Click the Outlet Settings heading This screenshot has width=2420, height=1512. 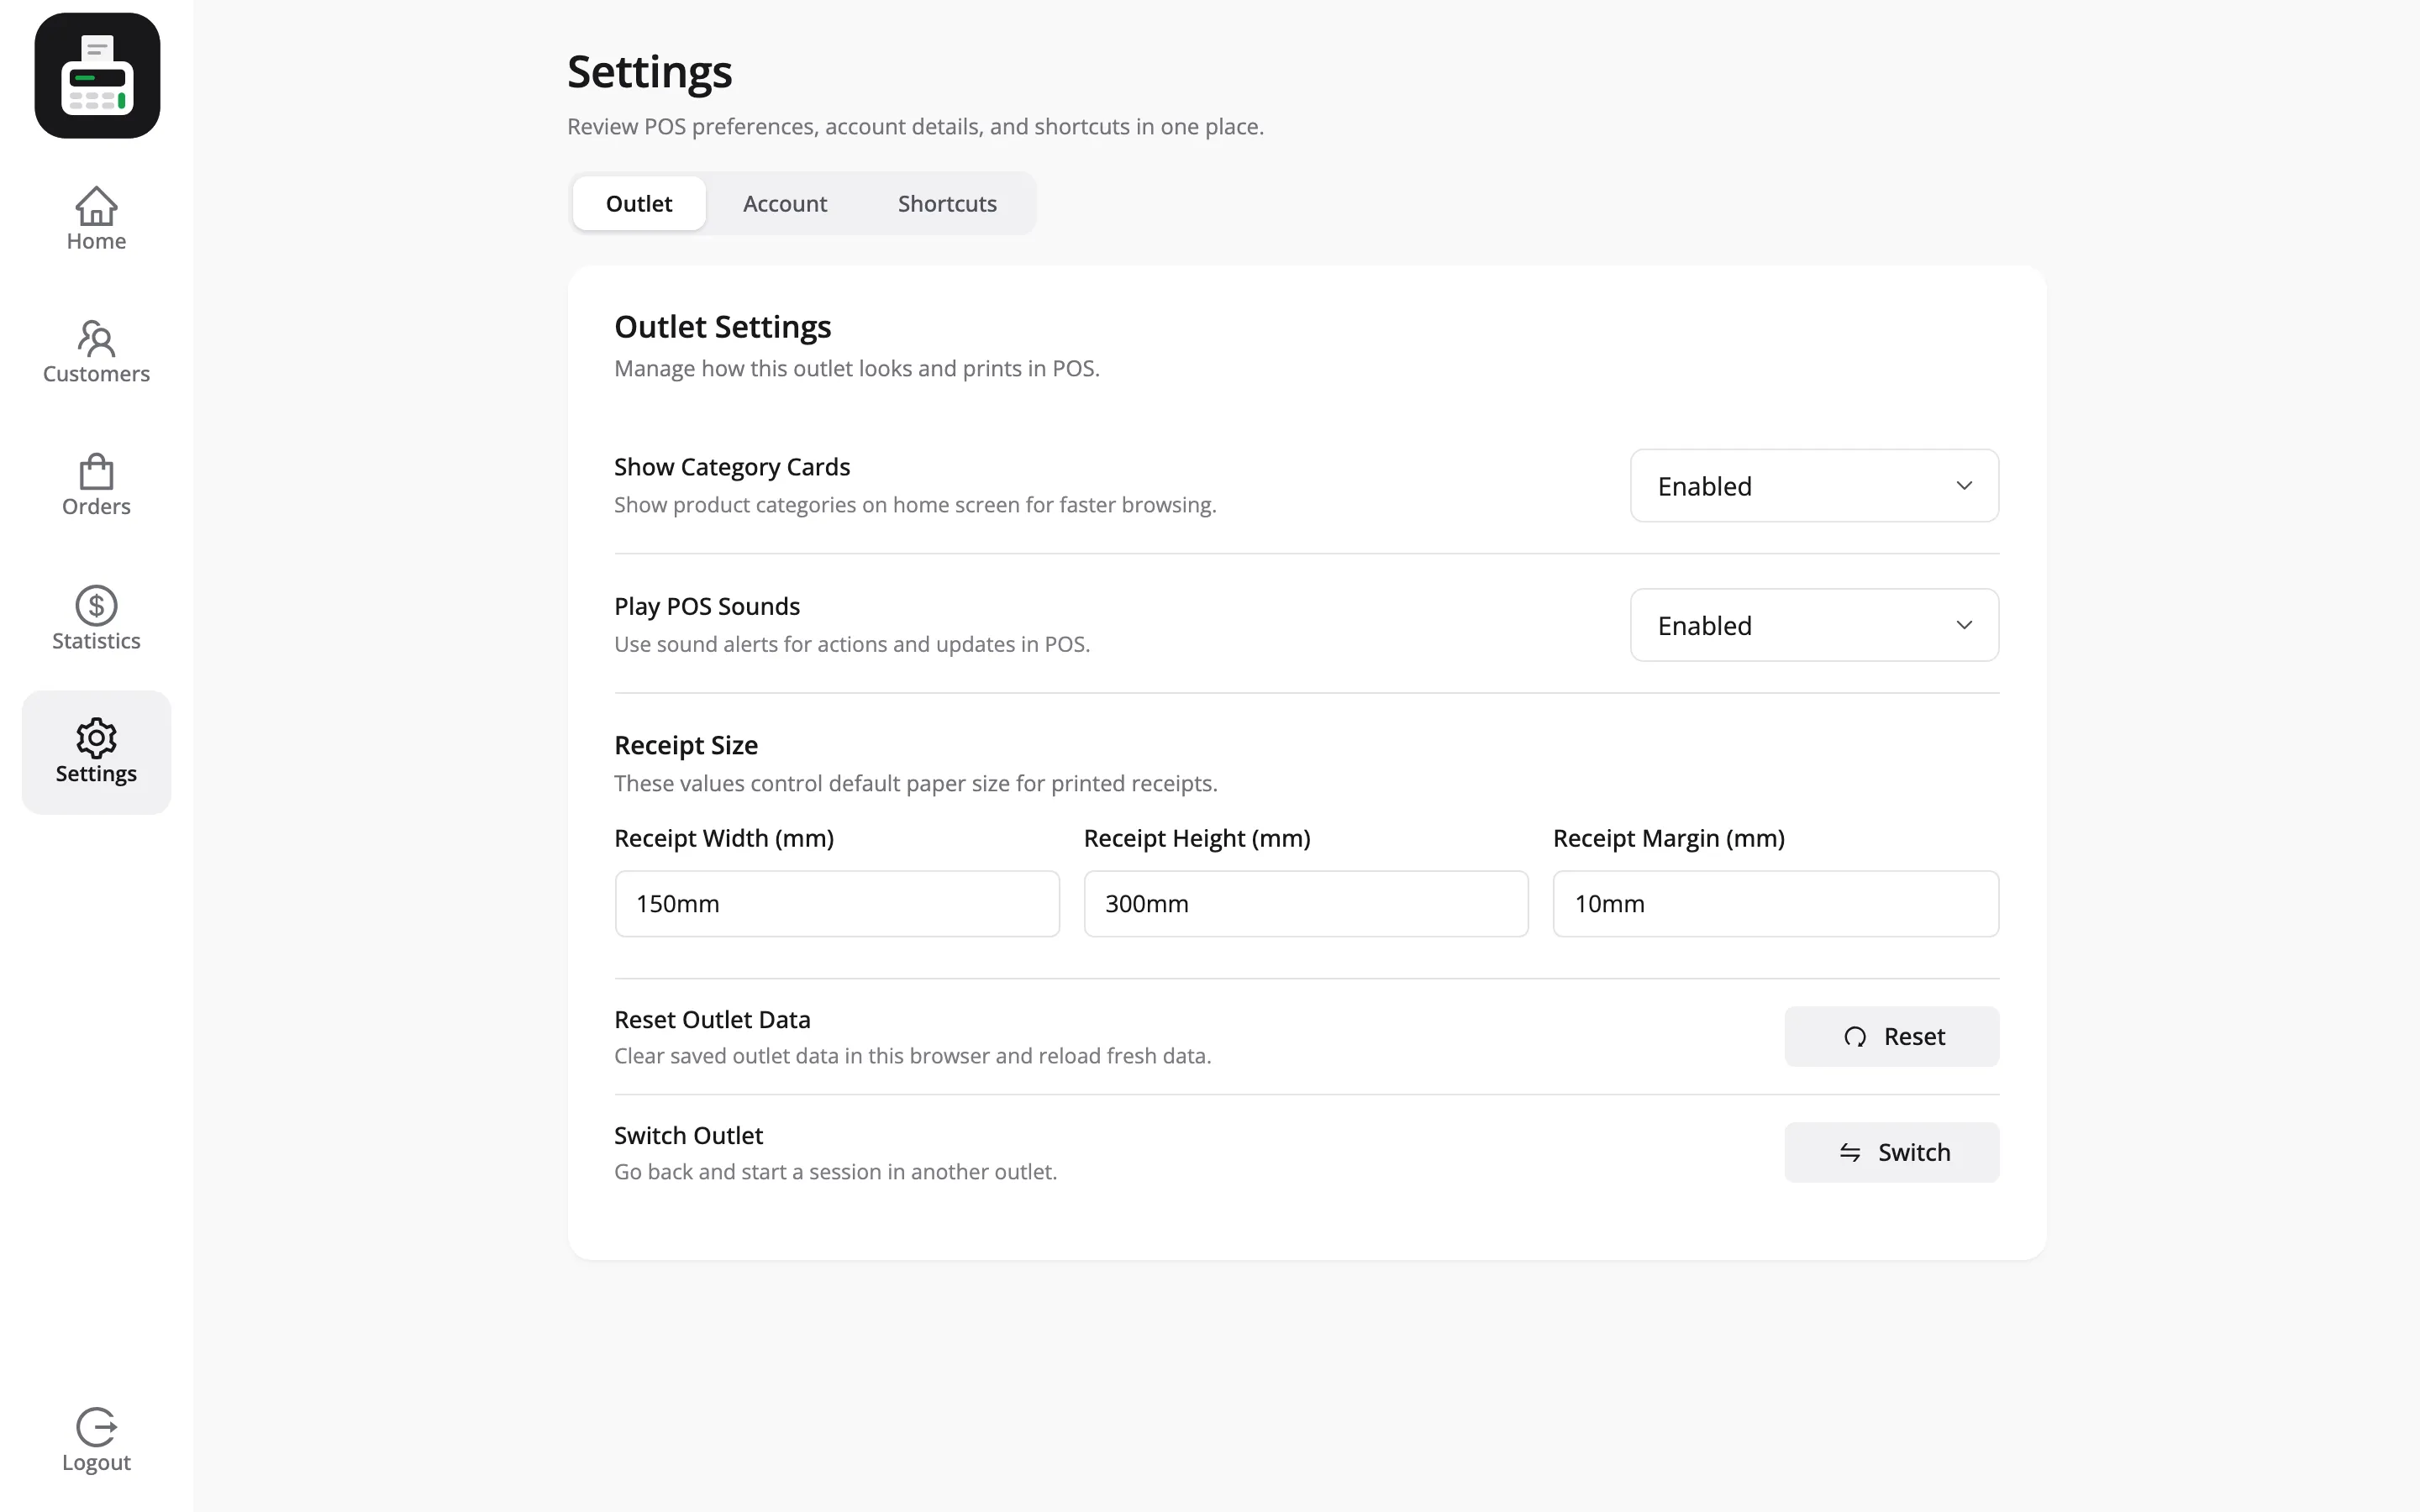coord(722,327)
